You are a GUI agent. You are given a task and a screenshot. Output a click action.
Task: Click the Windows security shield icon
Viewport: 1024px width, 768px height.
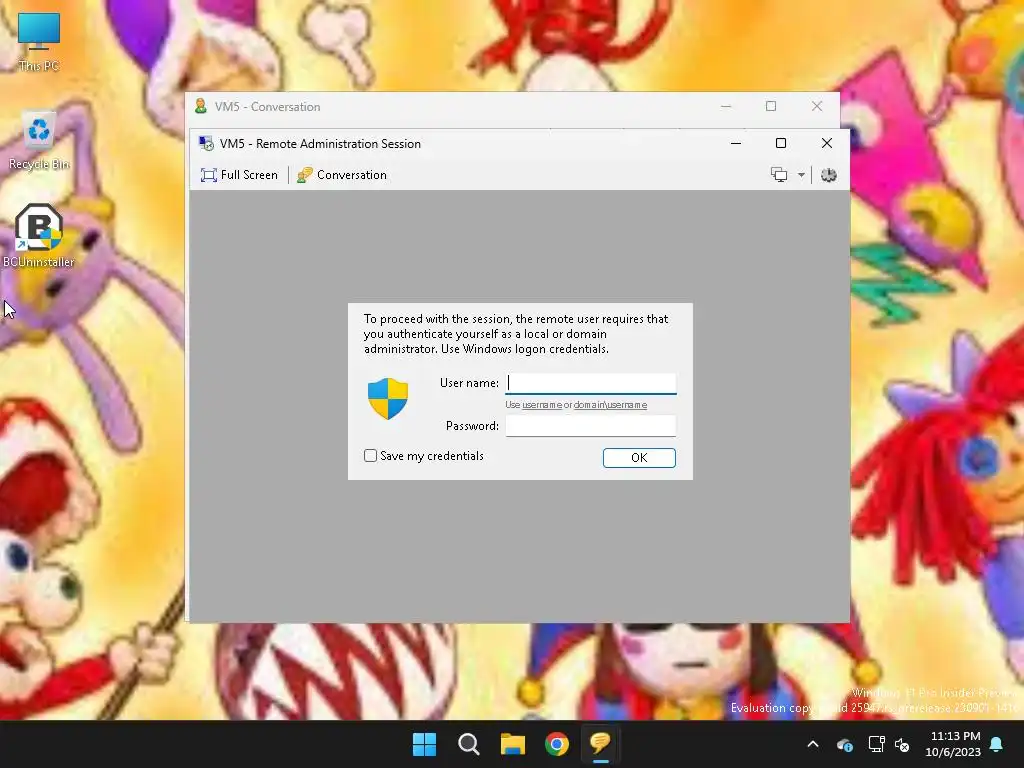(388, 398)
